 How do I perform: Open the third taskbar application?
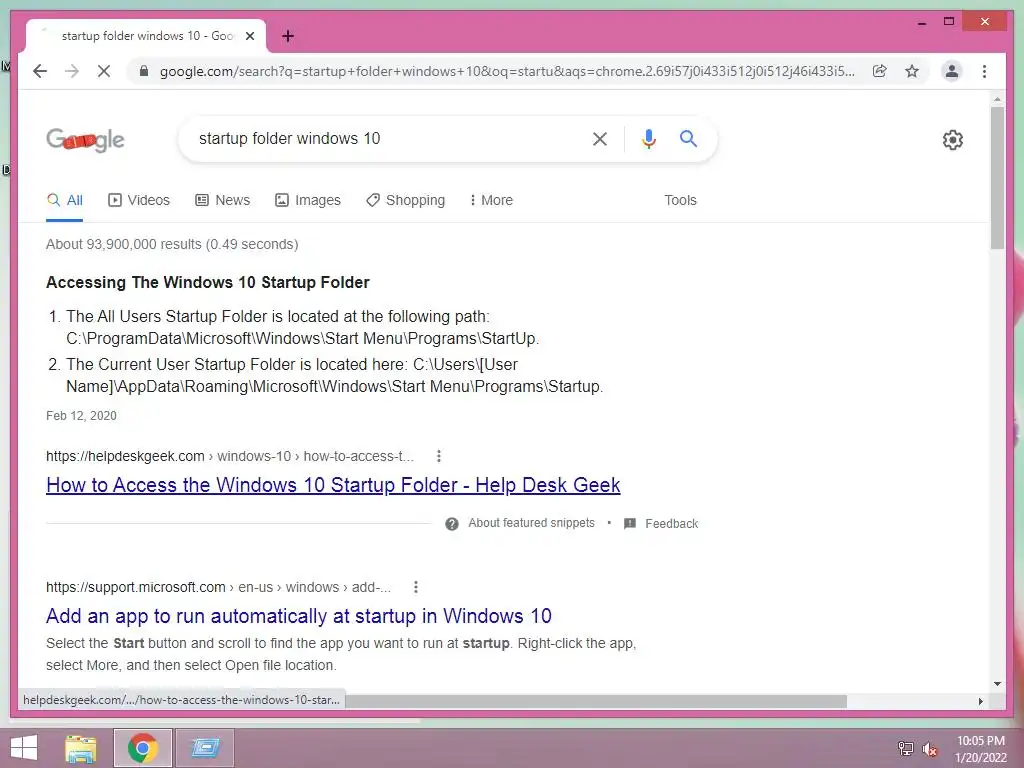coord(205,748)
